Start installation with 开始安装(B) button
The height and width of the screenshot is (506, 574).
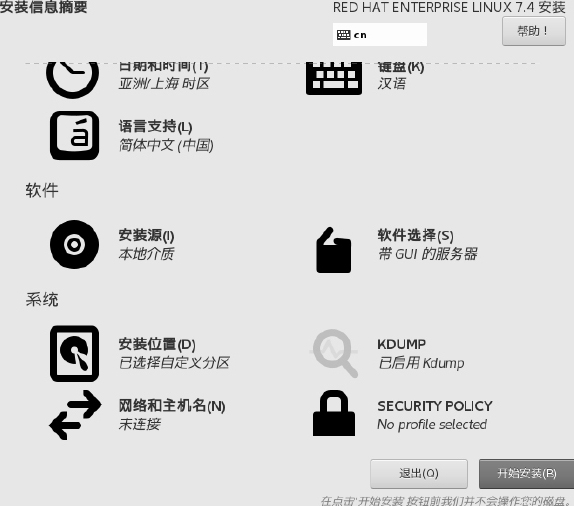(526, 474)
